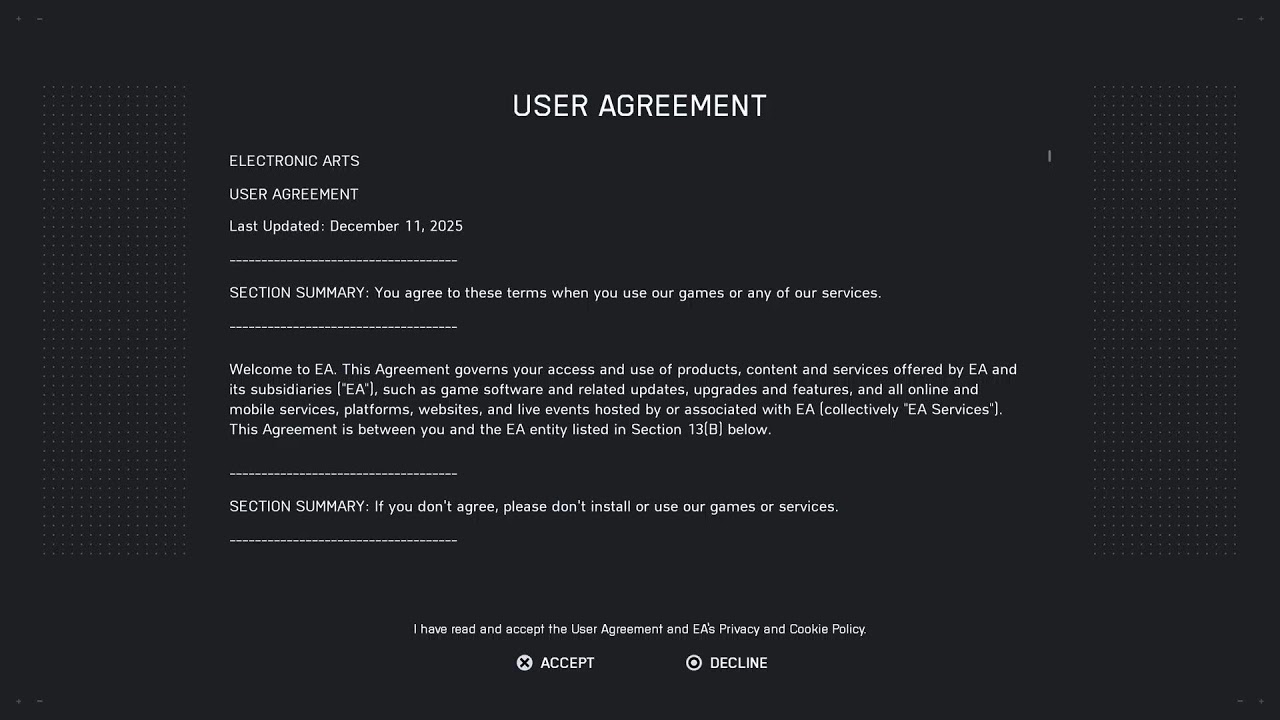Click the plus marker in bottom-left corner
1280x720 pixels.
(x=19, y=701)
